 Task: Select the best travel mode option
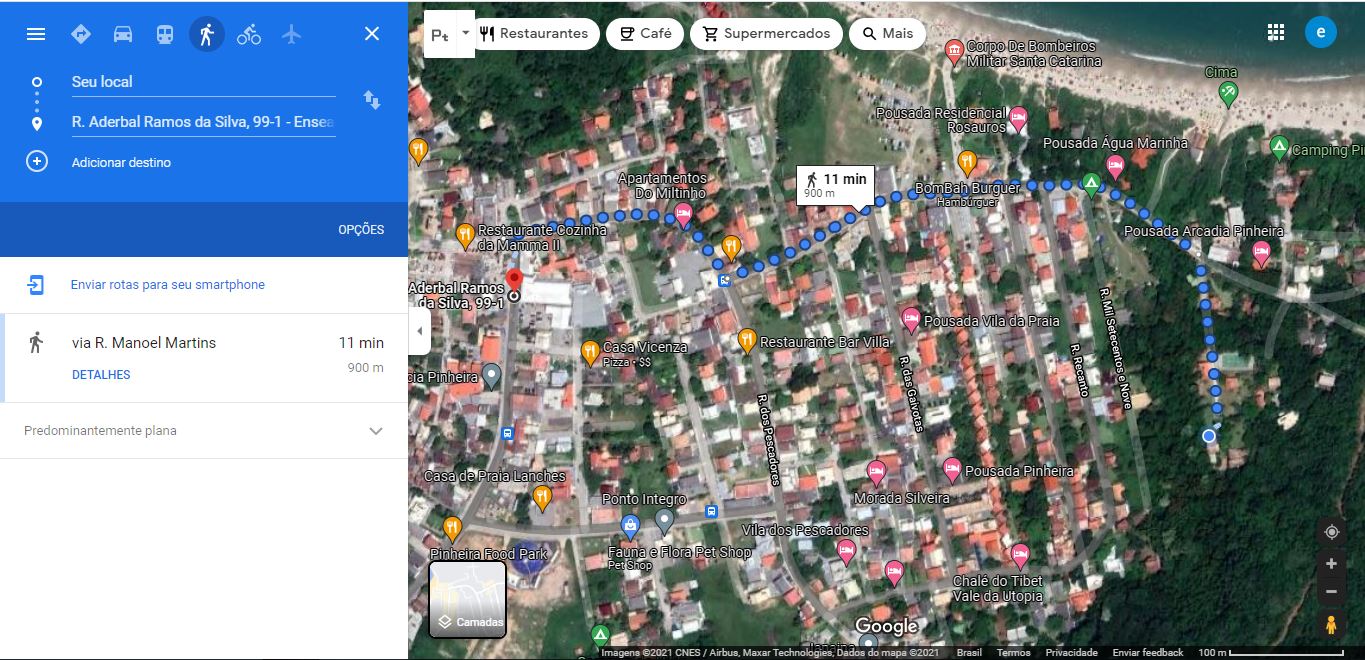pos(81,34)
